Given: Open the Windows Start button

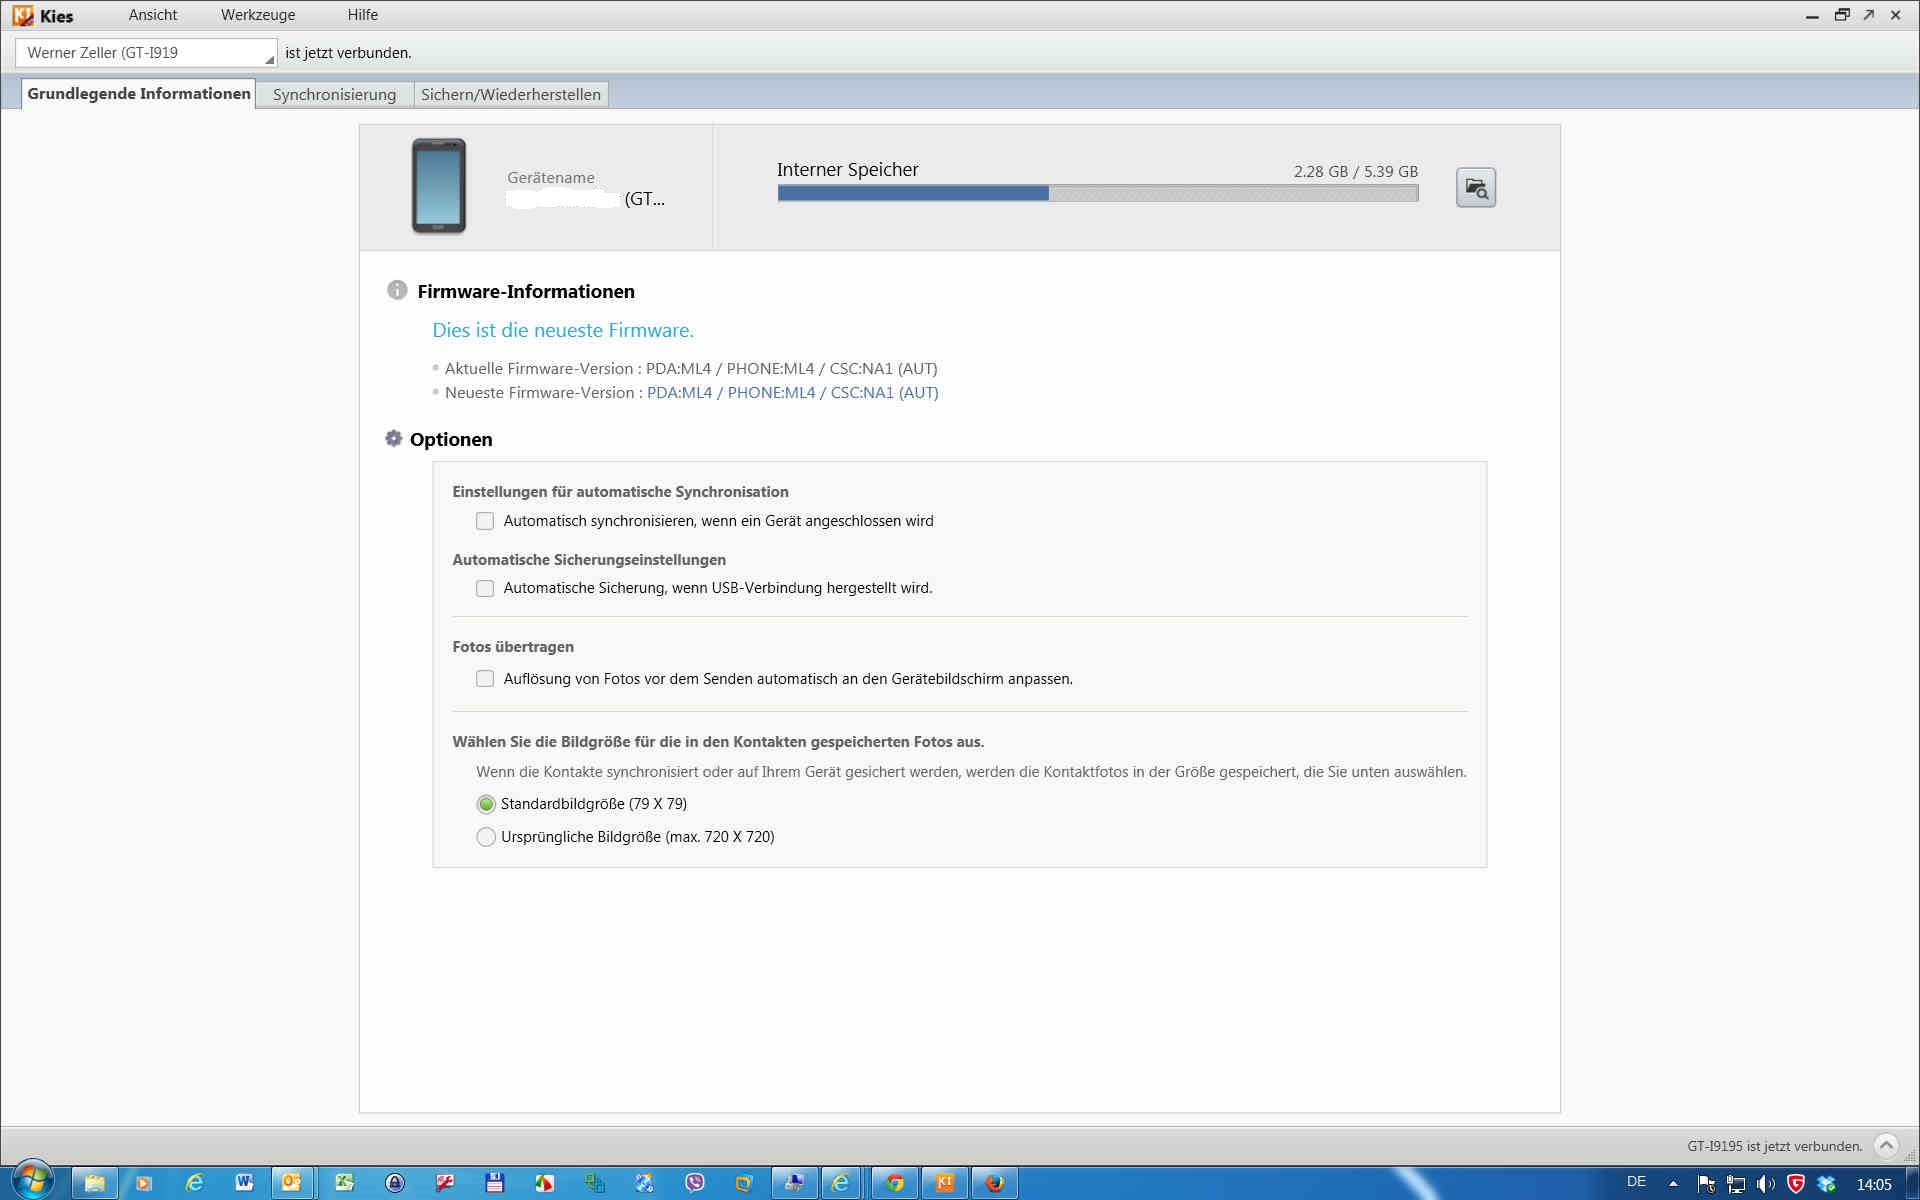Looking at the screenshot, I should click(32, 1181).
